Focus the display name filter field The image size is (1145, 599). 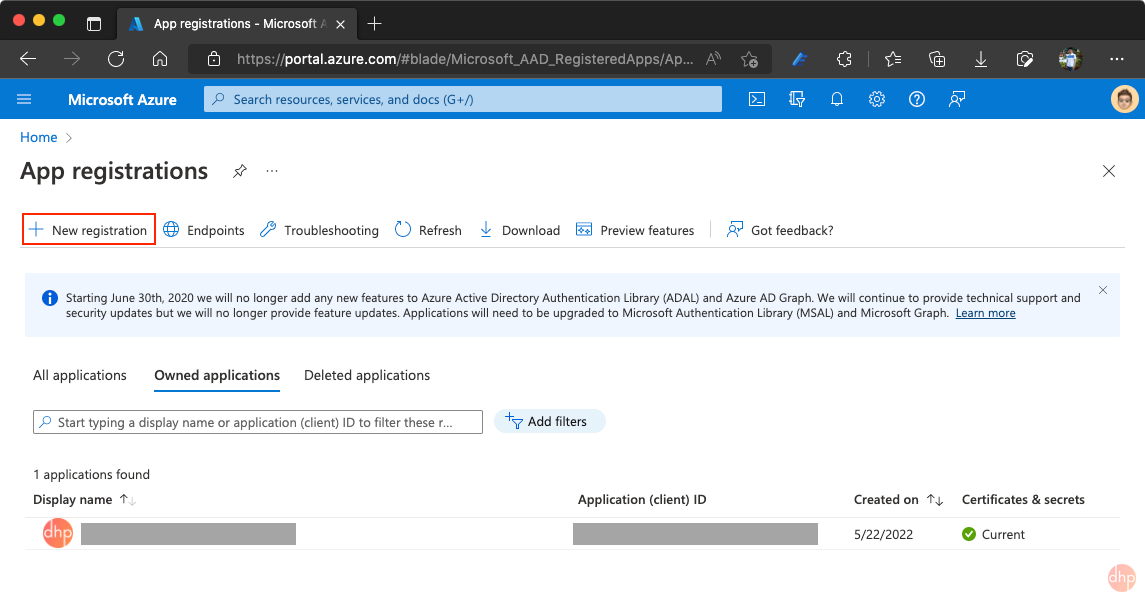click(258, 422)
